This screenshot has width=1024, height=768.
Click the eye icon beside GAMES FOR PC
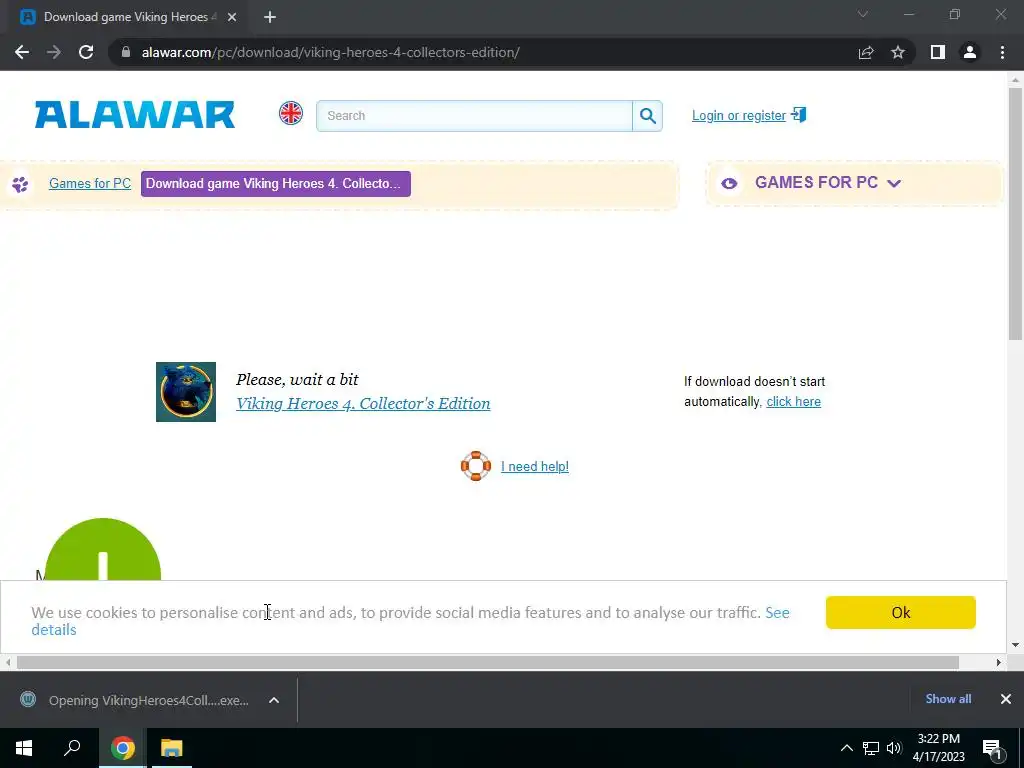click(x=729, y=184)
